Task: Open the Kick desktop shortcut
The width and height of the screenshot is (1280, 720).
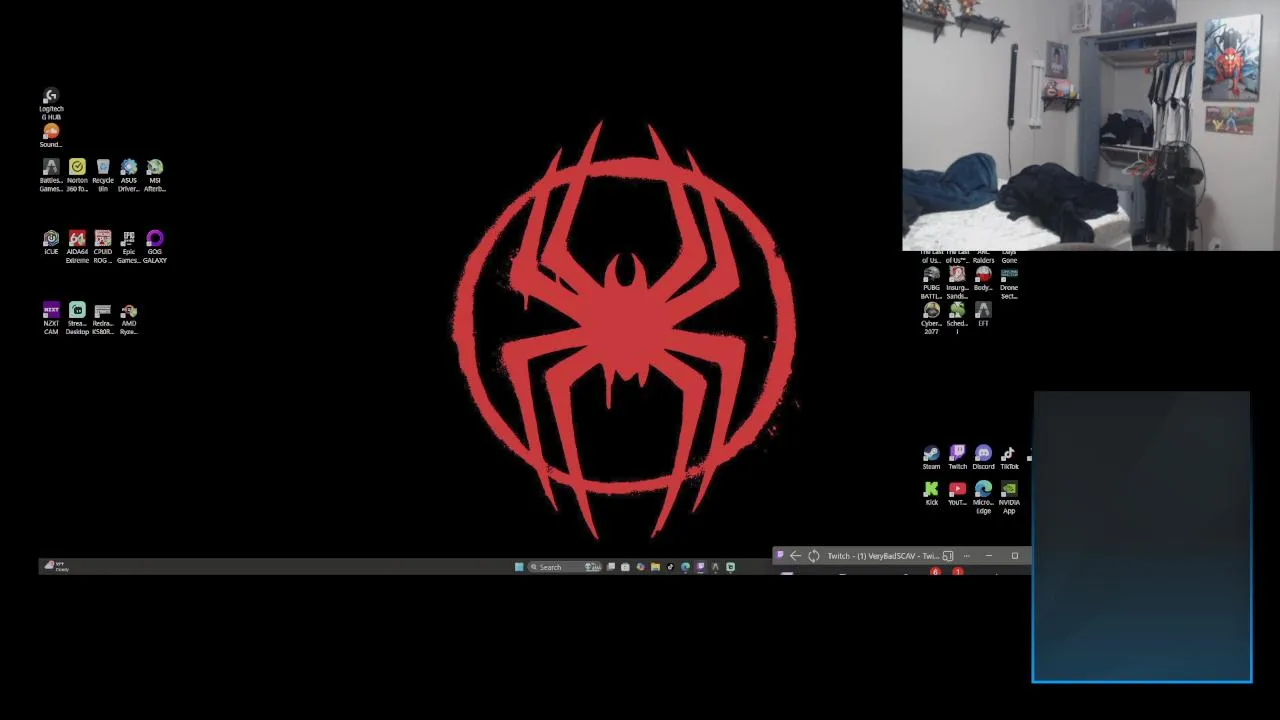Action: (x=931, y=494)
